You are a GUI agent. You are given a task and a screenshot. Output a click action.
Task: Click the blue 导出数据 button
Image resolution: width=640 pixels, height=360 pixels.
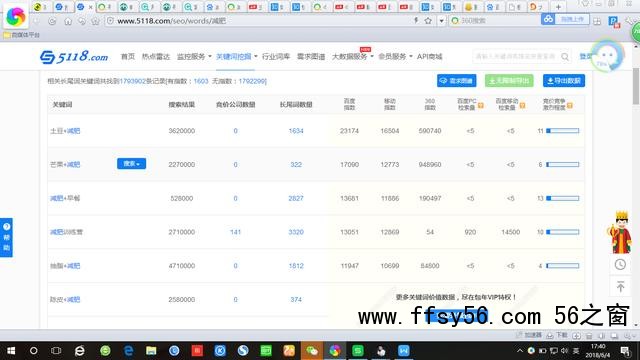point(564,81)
